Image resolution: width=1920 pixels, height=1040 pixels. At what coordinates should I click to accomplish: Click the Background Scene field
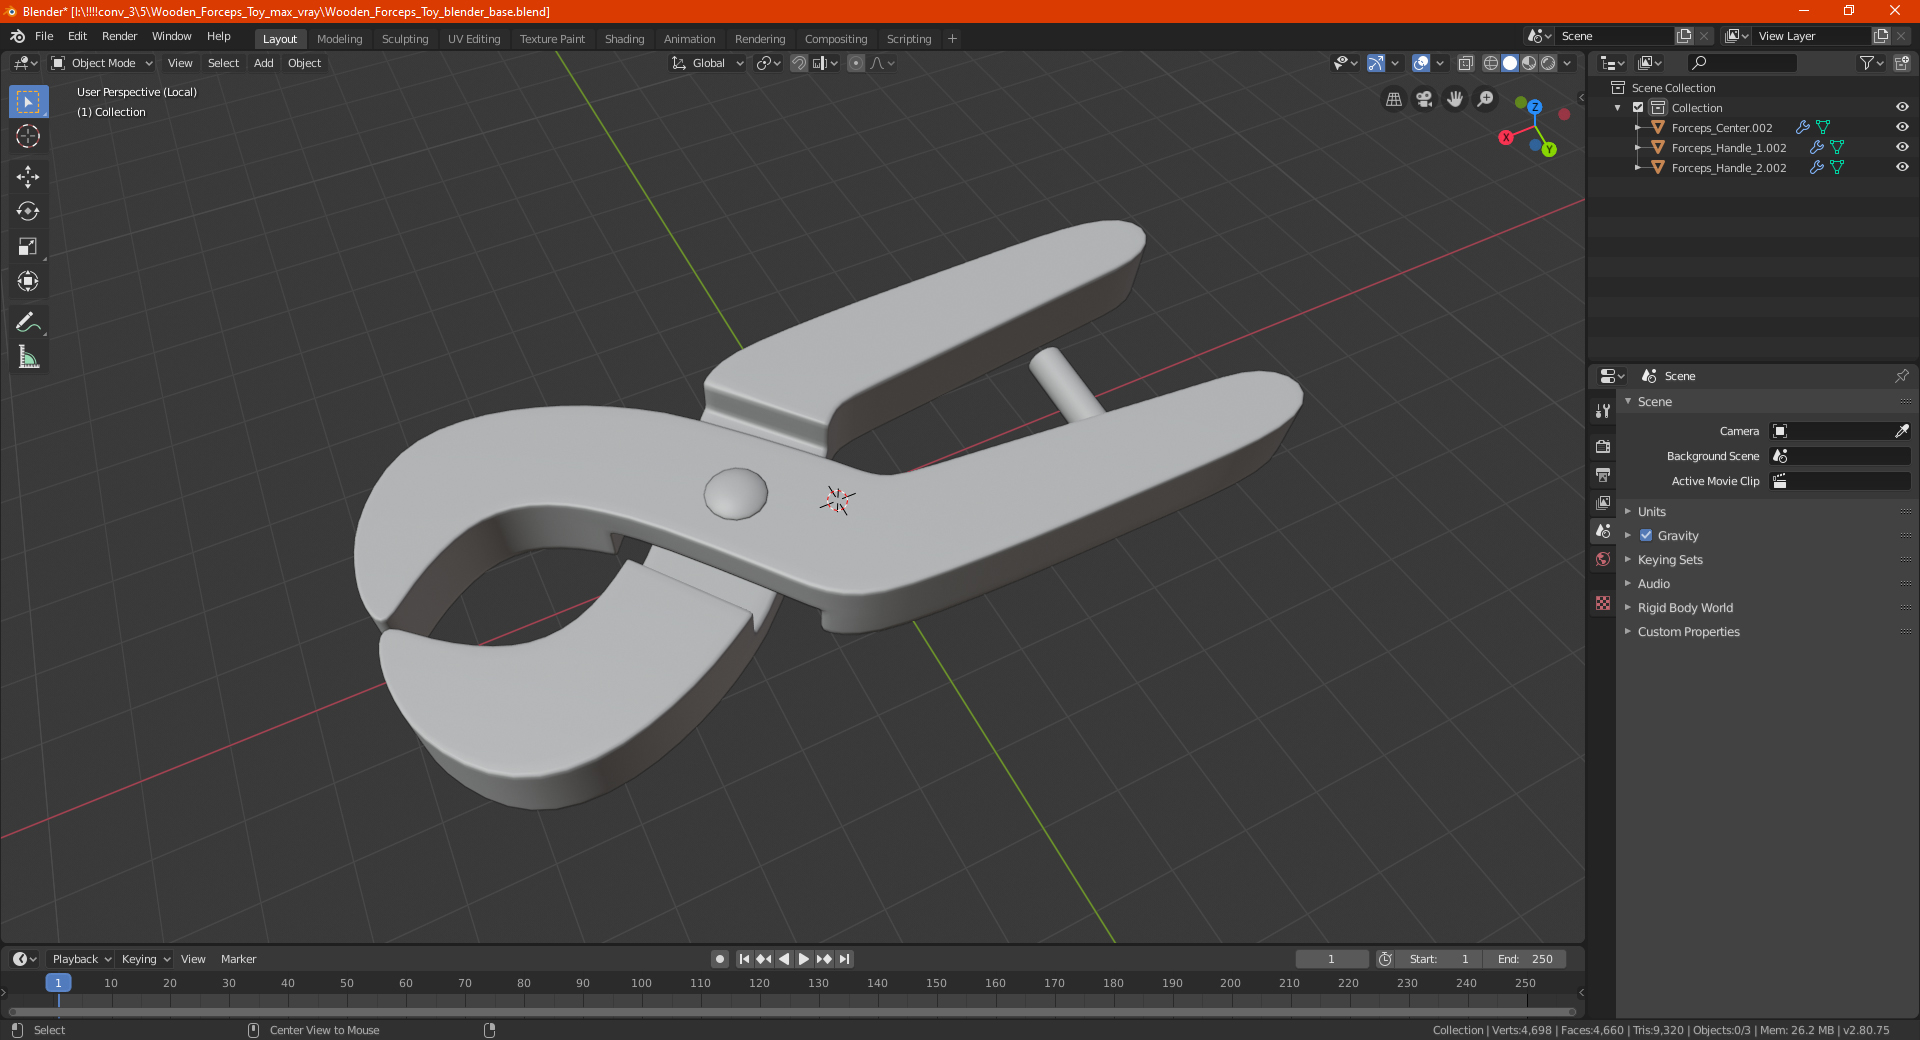[x=1840, y=456]
